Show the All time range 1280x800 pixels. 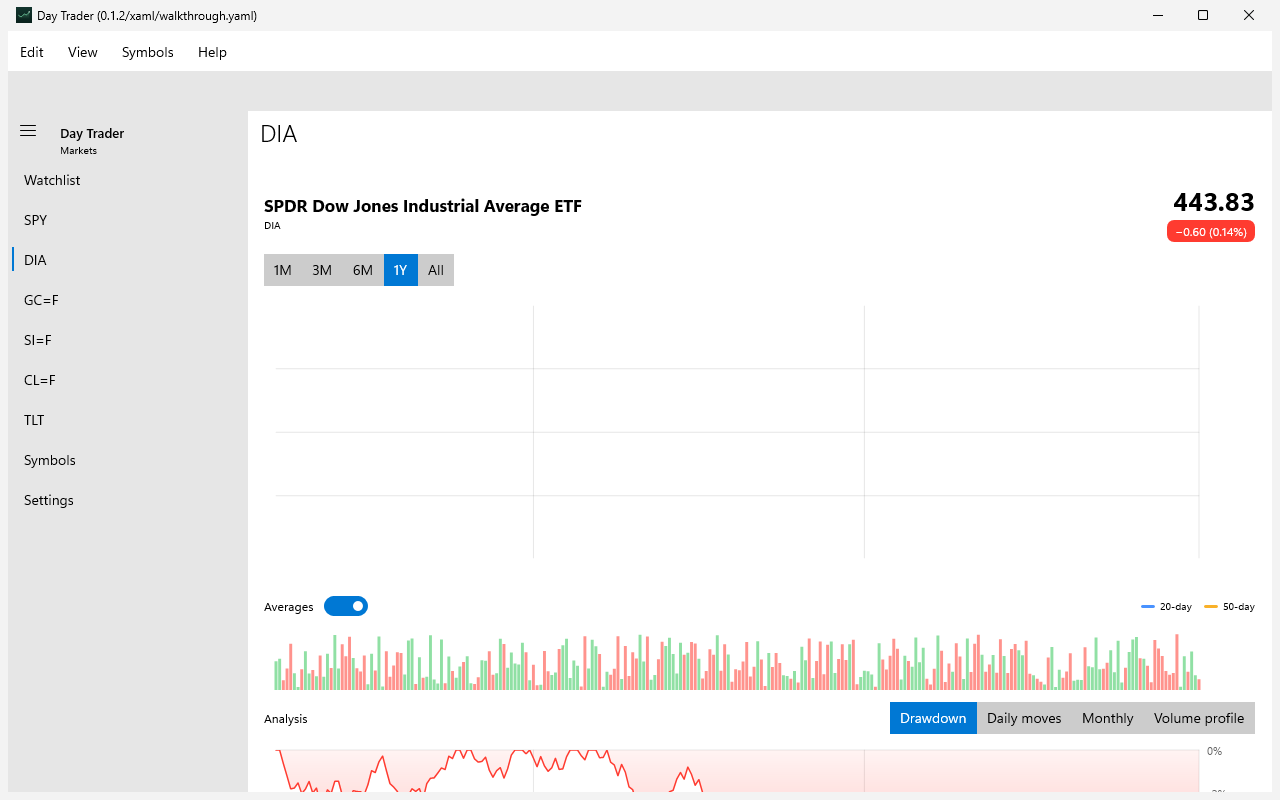[436, 270]
